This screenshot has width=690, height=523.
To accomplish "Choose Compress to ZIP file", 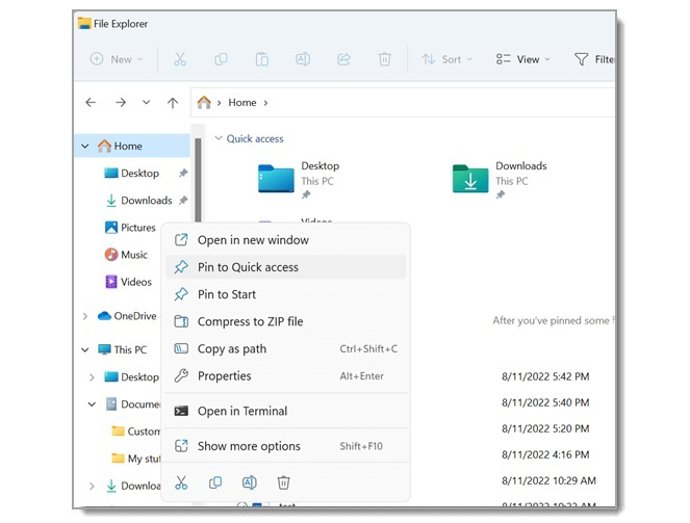I will (x=286, y=321).
